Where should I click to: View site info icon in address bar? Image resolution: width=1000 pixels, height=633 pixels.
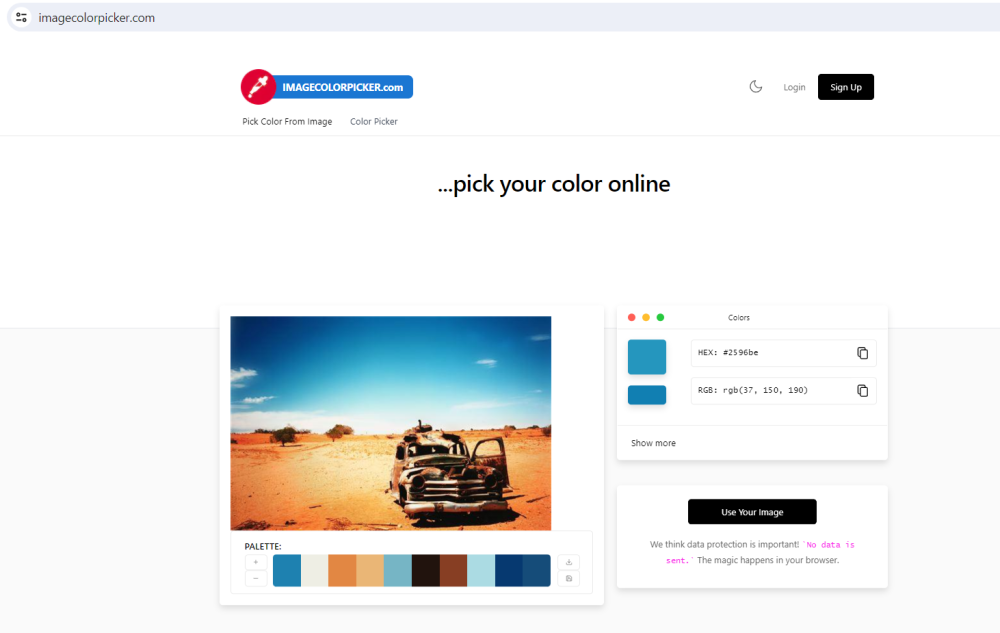[21, 17]
